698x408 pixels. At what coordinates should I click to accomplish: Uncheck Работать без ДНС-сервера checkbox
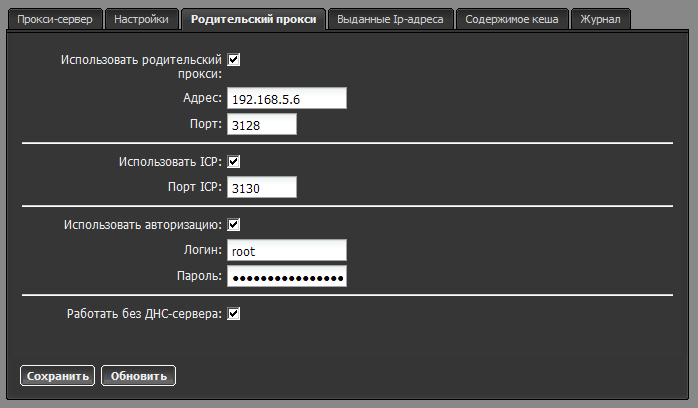[234, 314]
